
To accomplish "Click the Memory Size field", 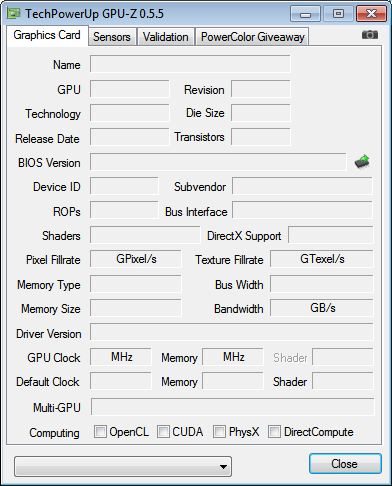I will [136, 308].
